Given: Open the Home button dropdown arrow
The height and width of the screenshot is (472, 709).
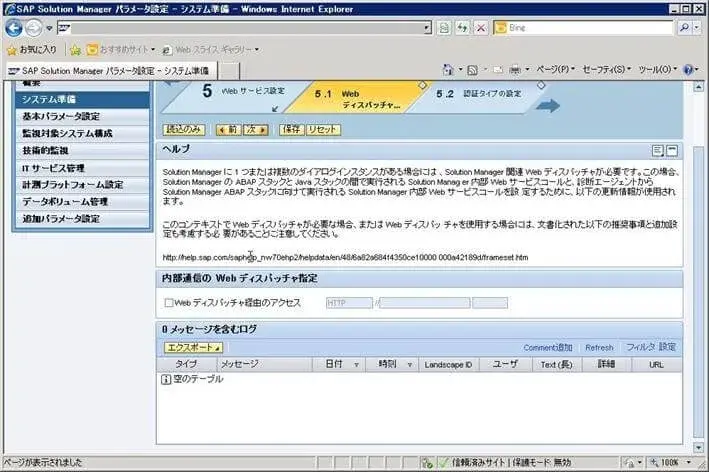Looking at the screenshot, I should (x=460, y=70).
